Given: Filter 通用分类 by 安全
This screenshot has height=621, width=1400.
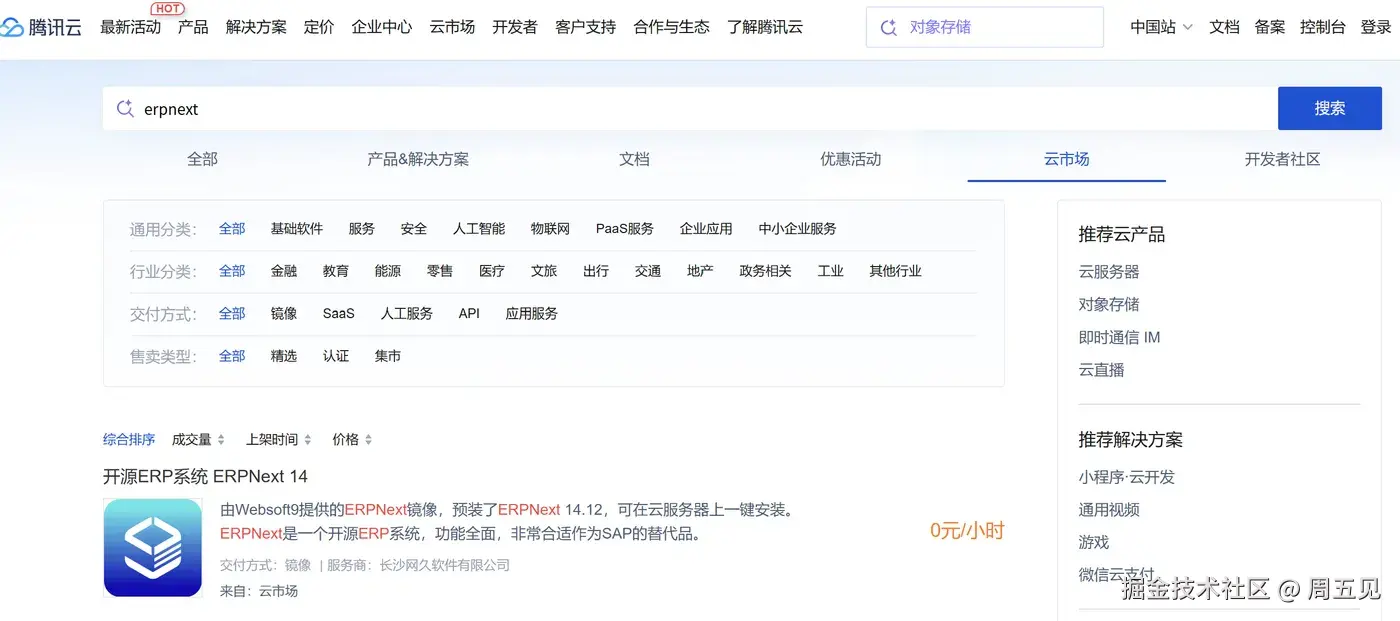Looking at the screenshot, I should pyautogui.click(x=414, y=229).
